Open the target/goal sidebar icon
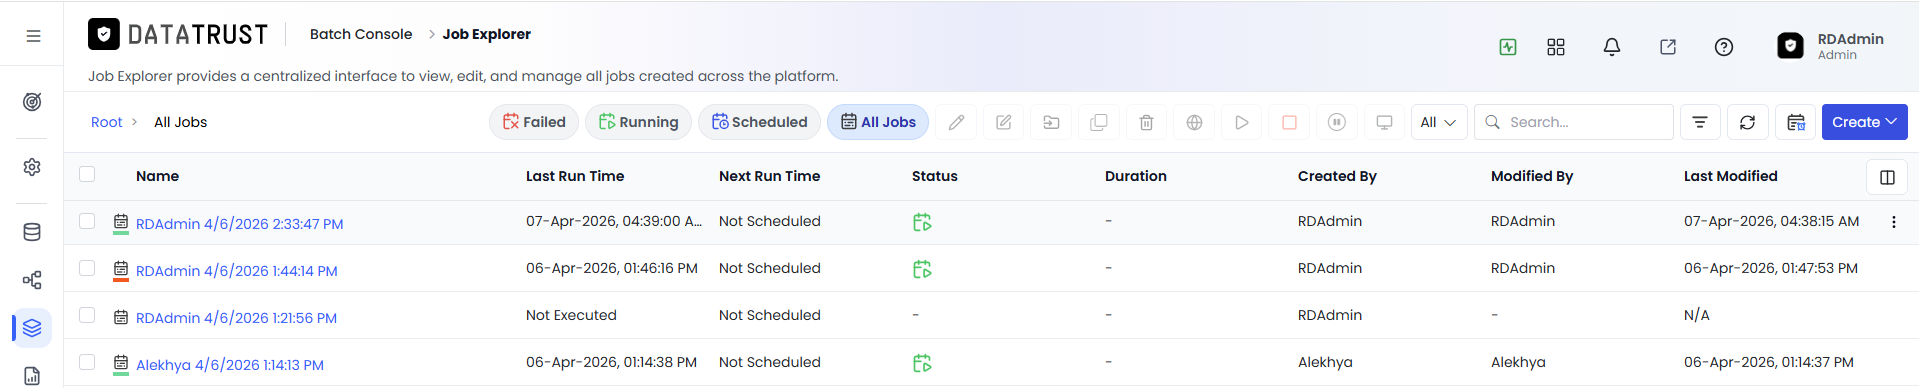Viewport: 1919px width, 388px height. coord(32,102)
